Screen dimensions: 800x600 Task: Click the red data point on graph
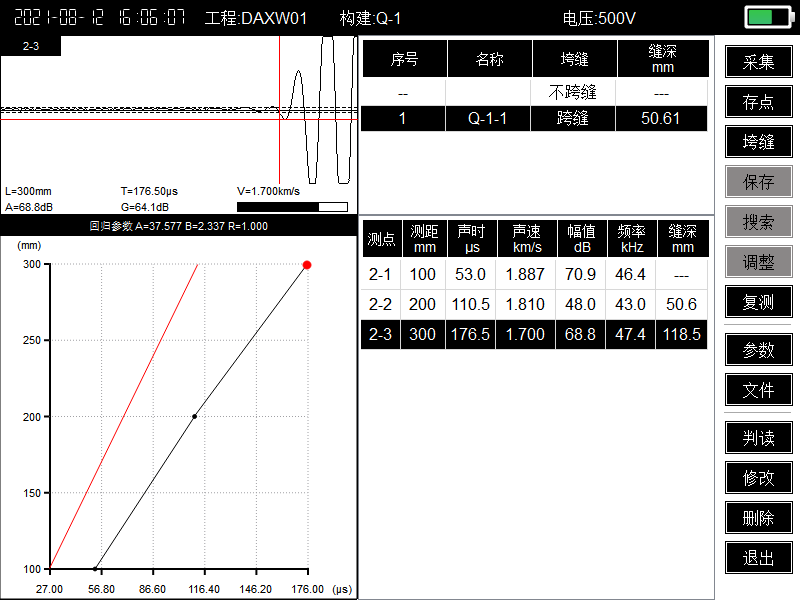307,265
